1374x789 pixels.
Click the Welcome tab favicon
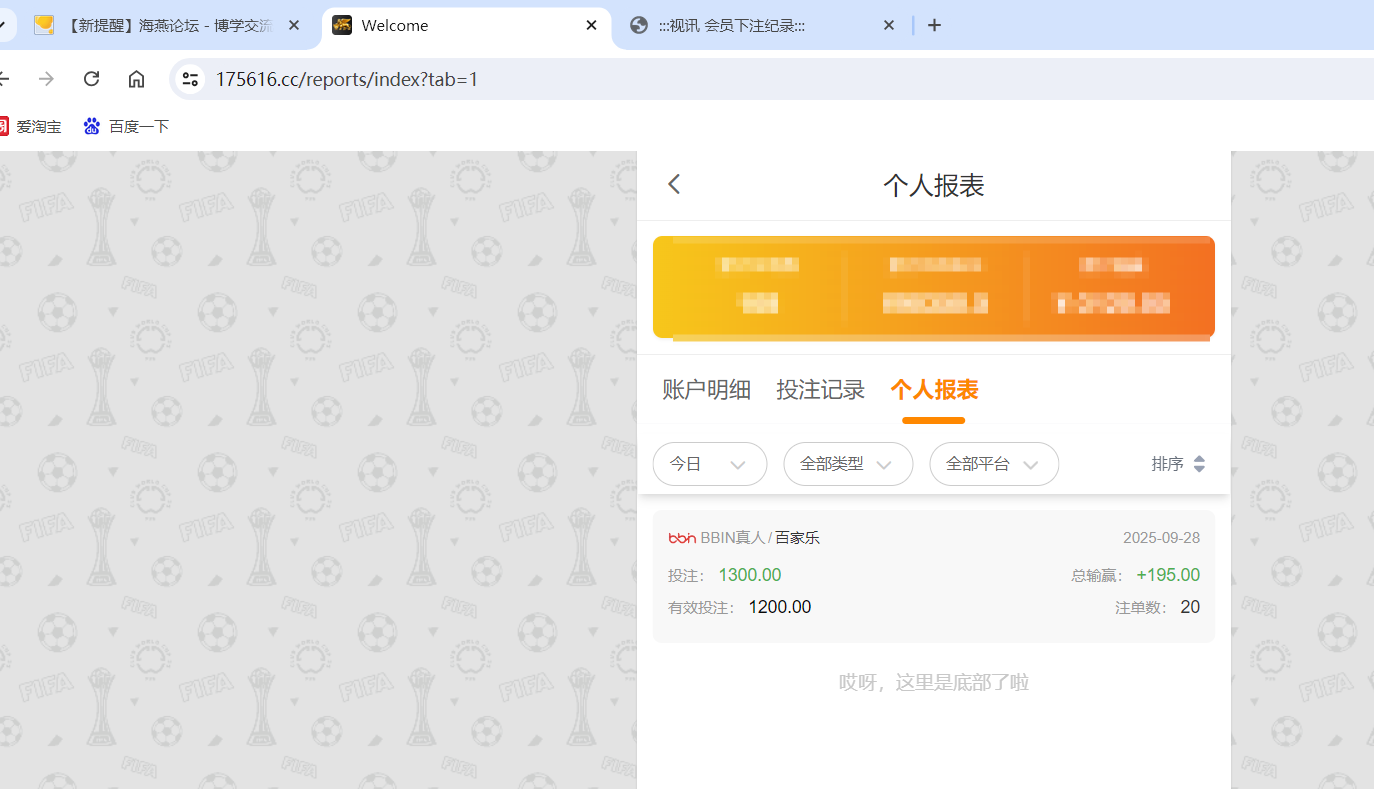(342, 25)
